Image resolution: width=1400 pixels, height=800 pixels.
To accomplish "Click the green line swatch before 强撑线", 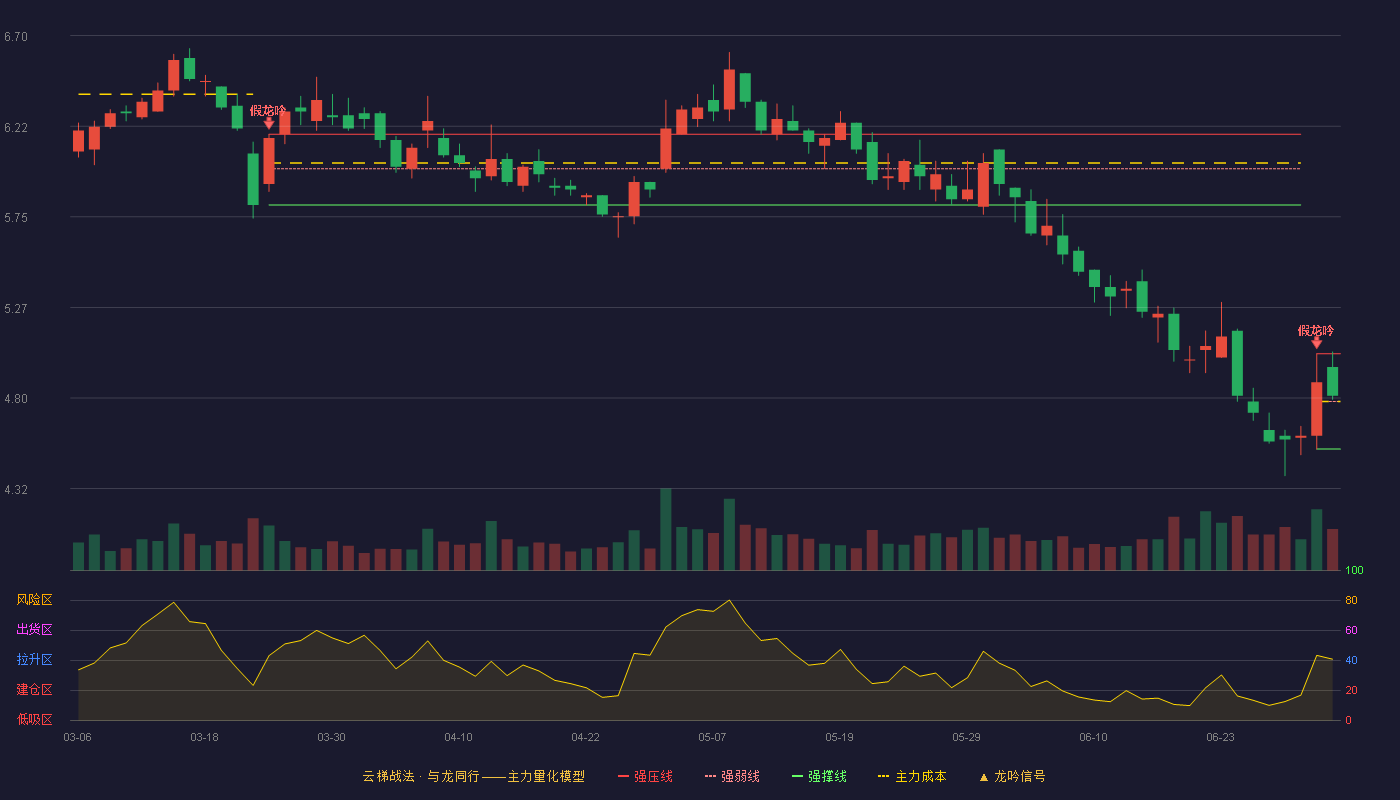I will 797,776.
